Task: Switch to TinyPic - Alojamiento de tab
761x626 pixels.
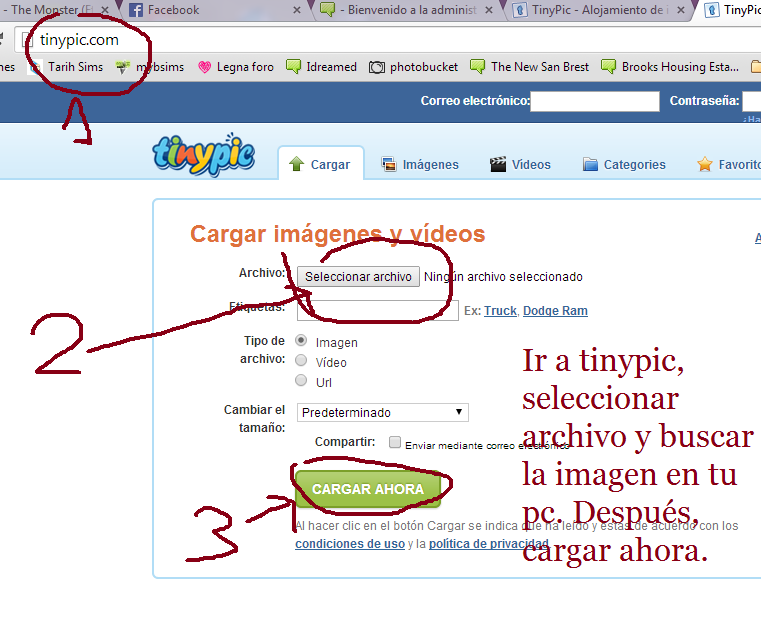Action: (599, 10)
